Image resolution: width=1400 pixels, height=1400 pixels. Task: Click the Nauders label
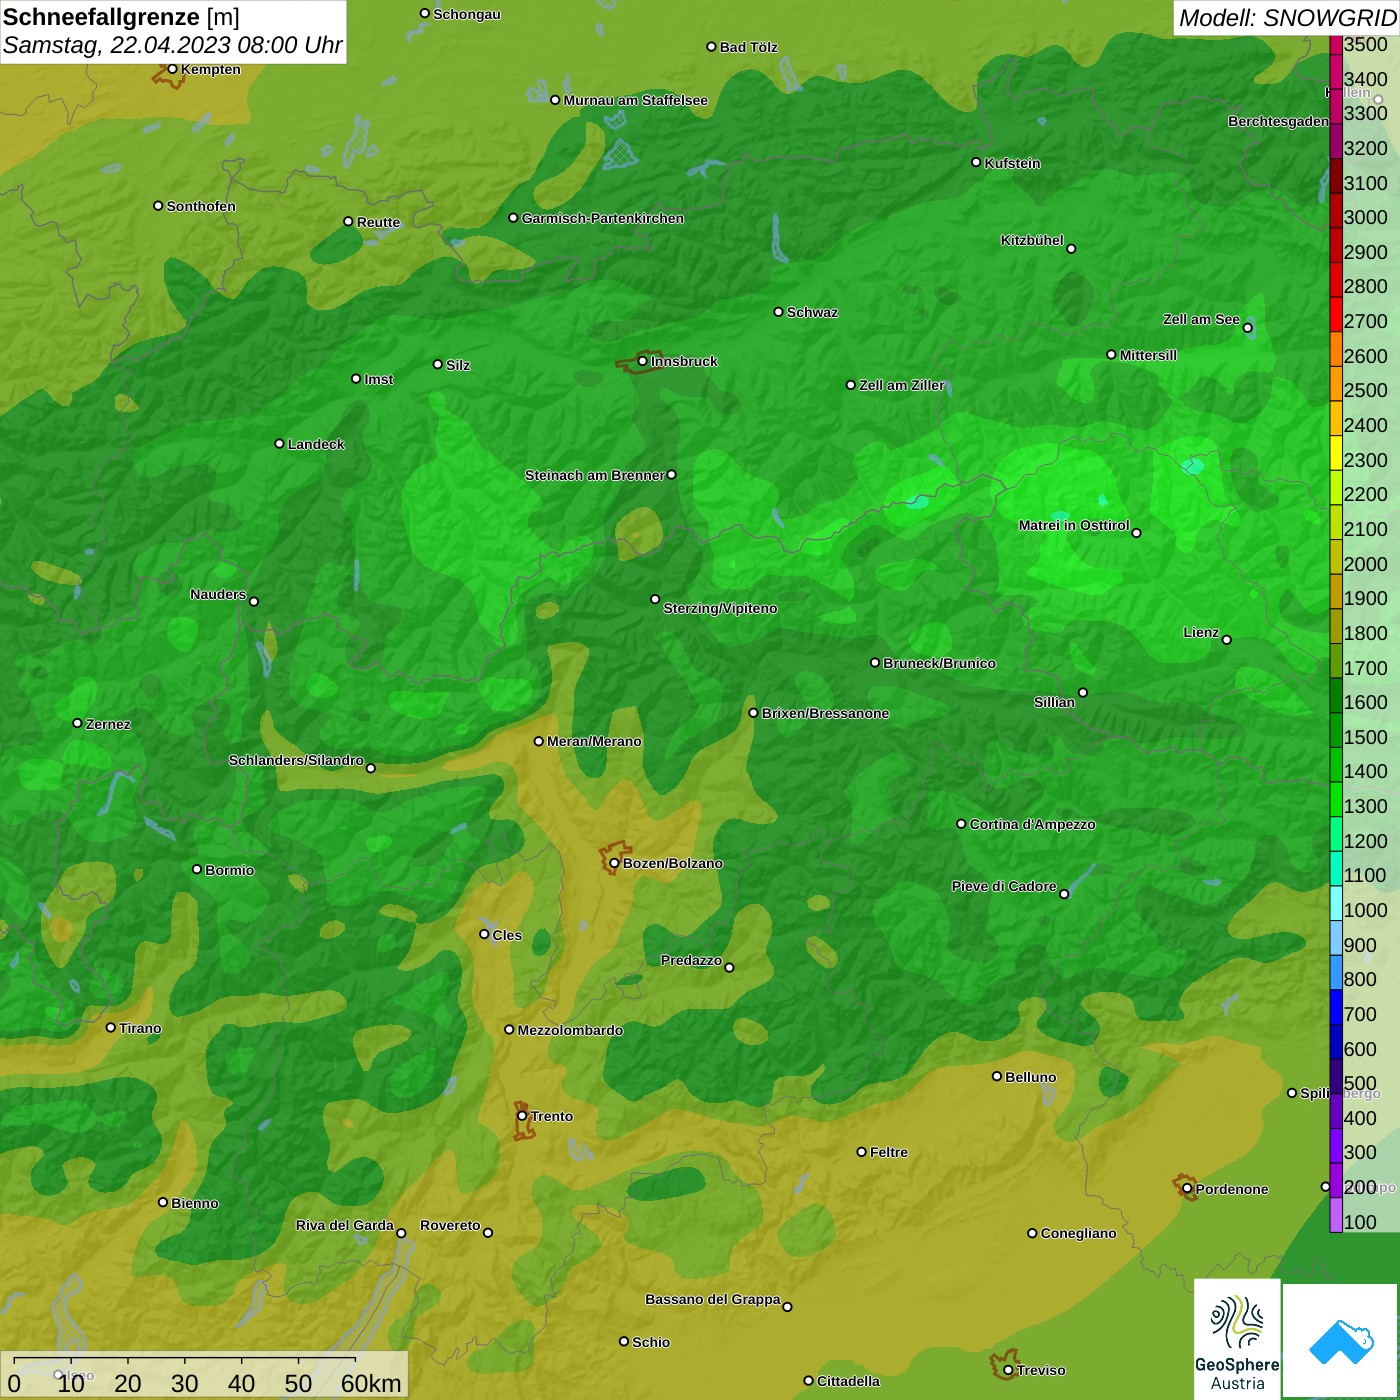[218, 594]
